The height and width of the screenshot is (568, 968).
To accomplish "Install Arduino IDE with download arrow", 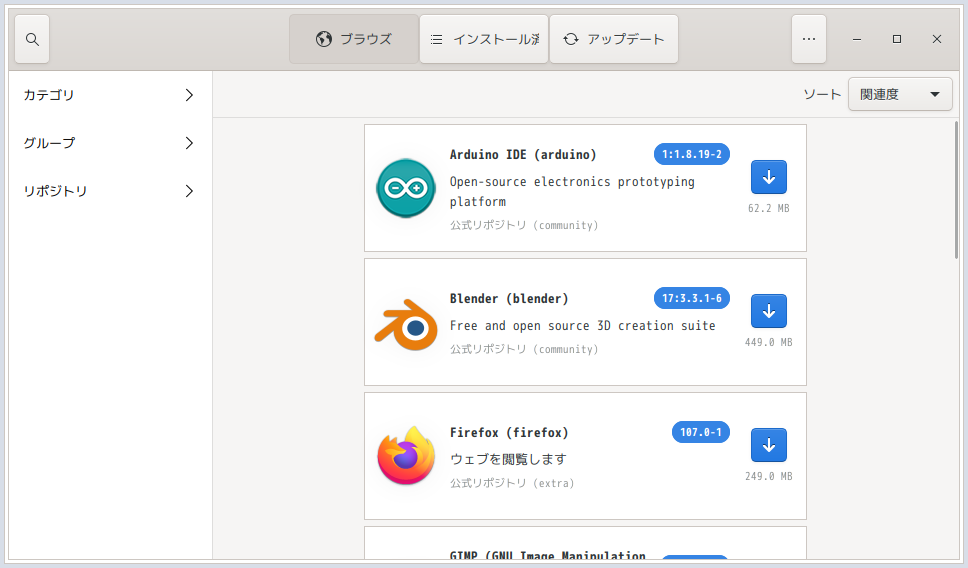I will coord(769,177).
